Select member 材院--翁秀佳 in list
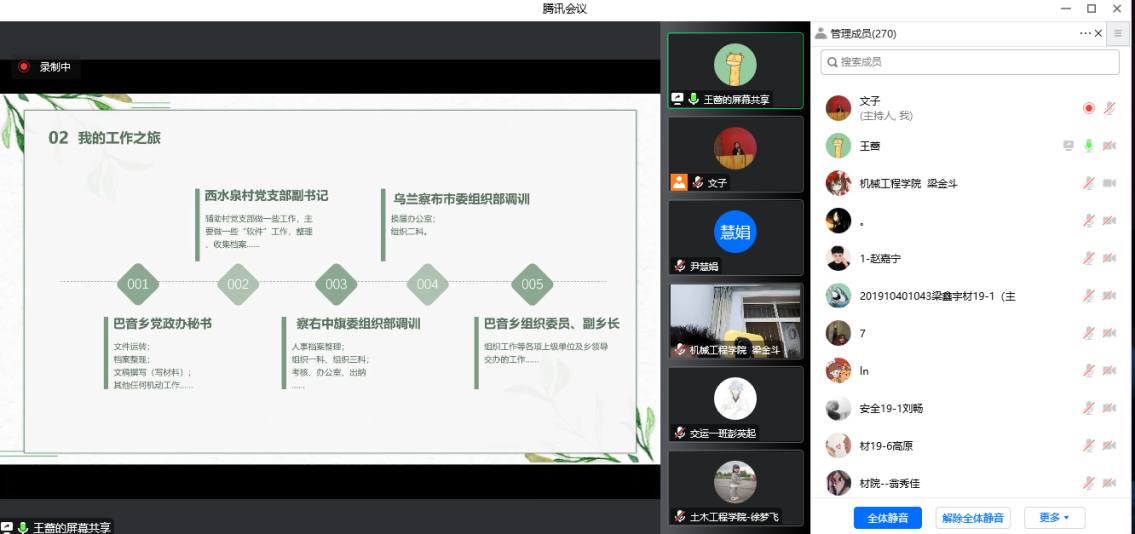Screen dimensions: 1135x534 pyautogui.click(x=889, y=483)
